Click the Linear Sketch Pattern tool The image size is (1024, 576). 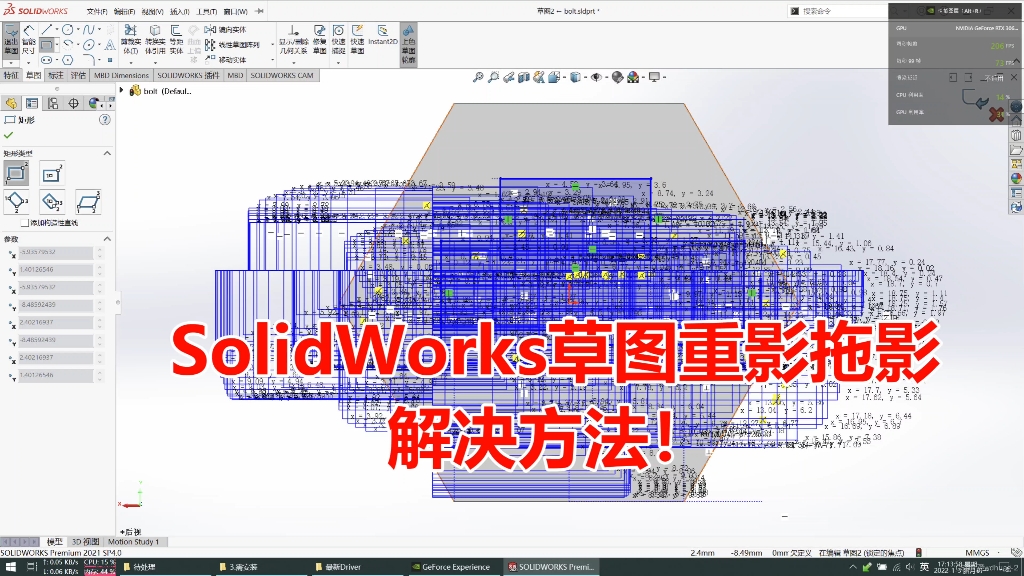232,45
